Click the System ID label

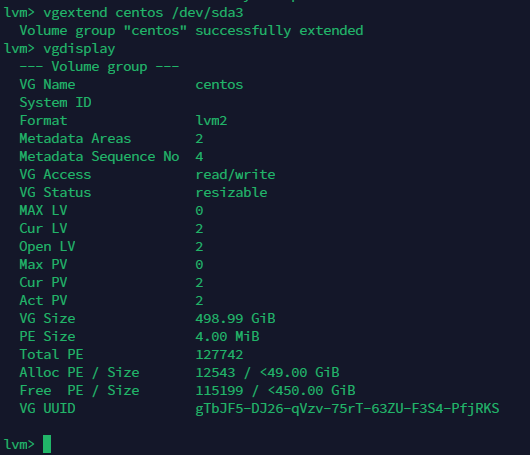click(x=55, y=103)
